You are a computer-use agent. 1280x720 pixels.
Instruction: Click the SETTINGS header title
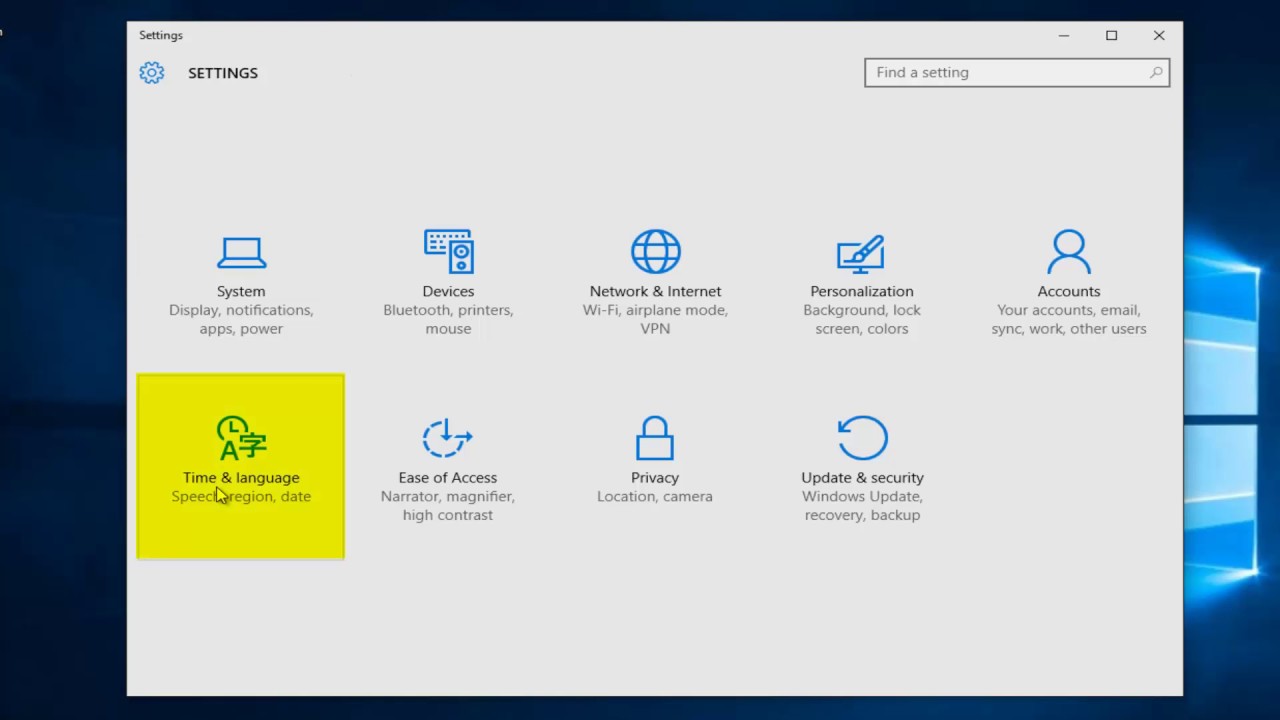coord(223,73)
